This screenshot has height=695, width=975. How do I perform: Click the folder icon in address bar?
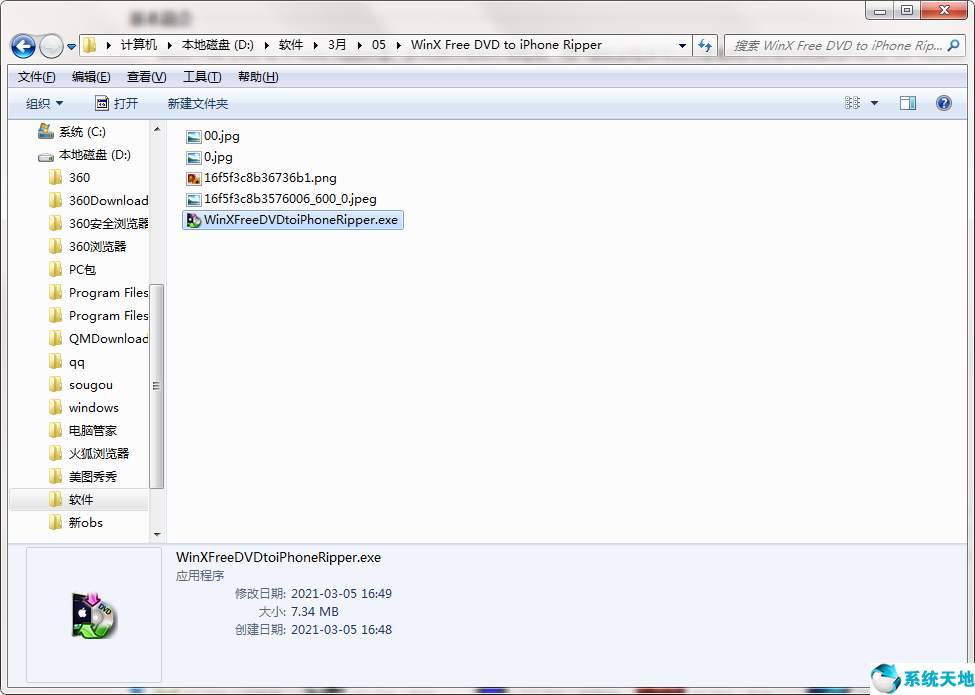click(90, 45)
